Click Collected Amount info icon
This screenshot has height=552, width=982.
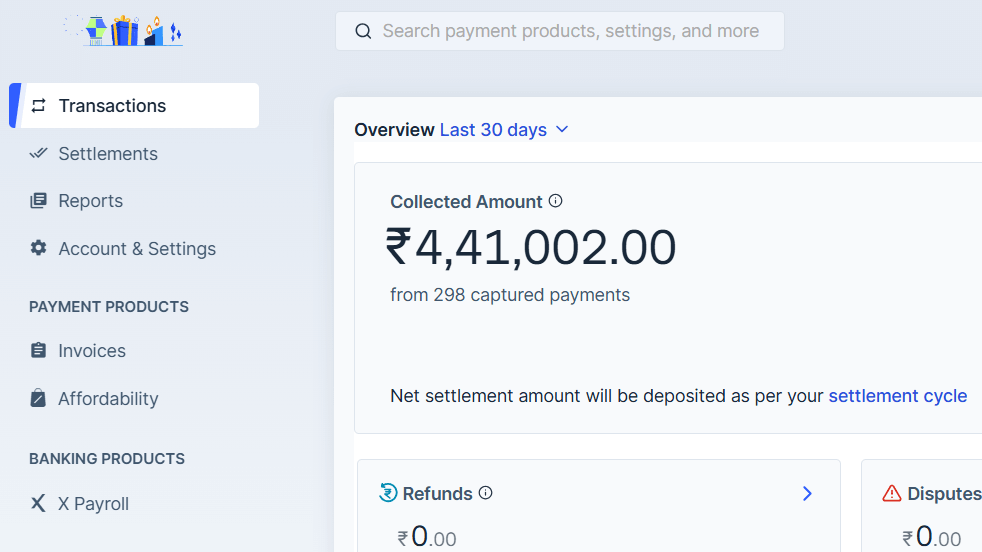pyautogui.click(x=556, y=201)
